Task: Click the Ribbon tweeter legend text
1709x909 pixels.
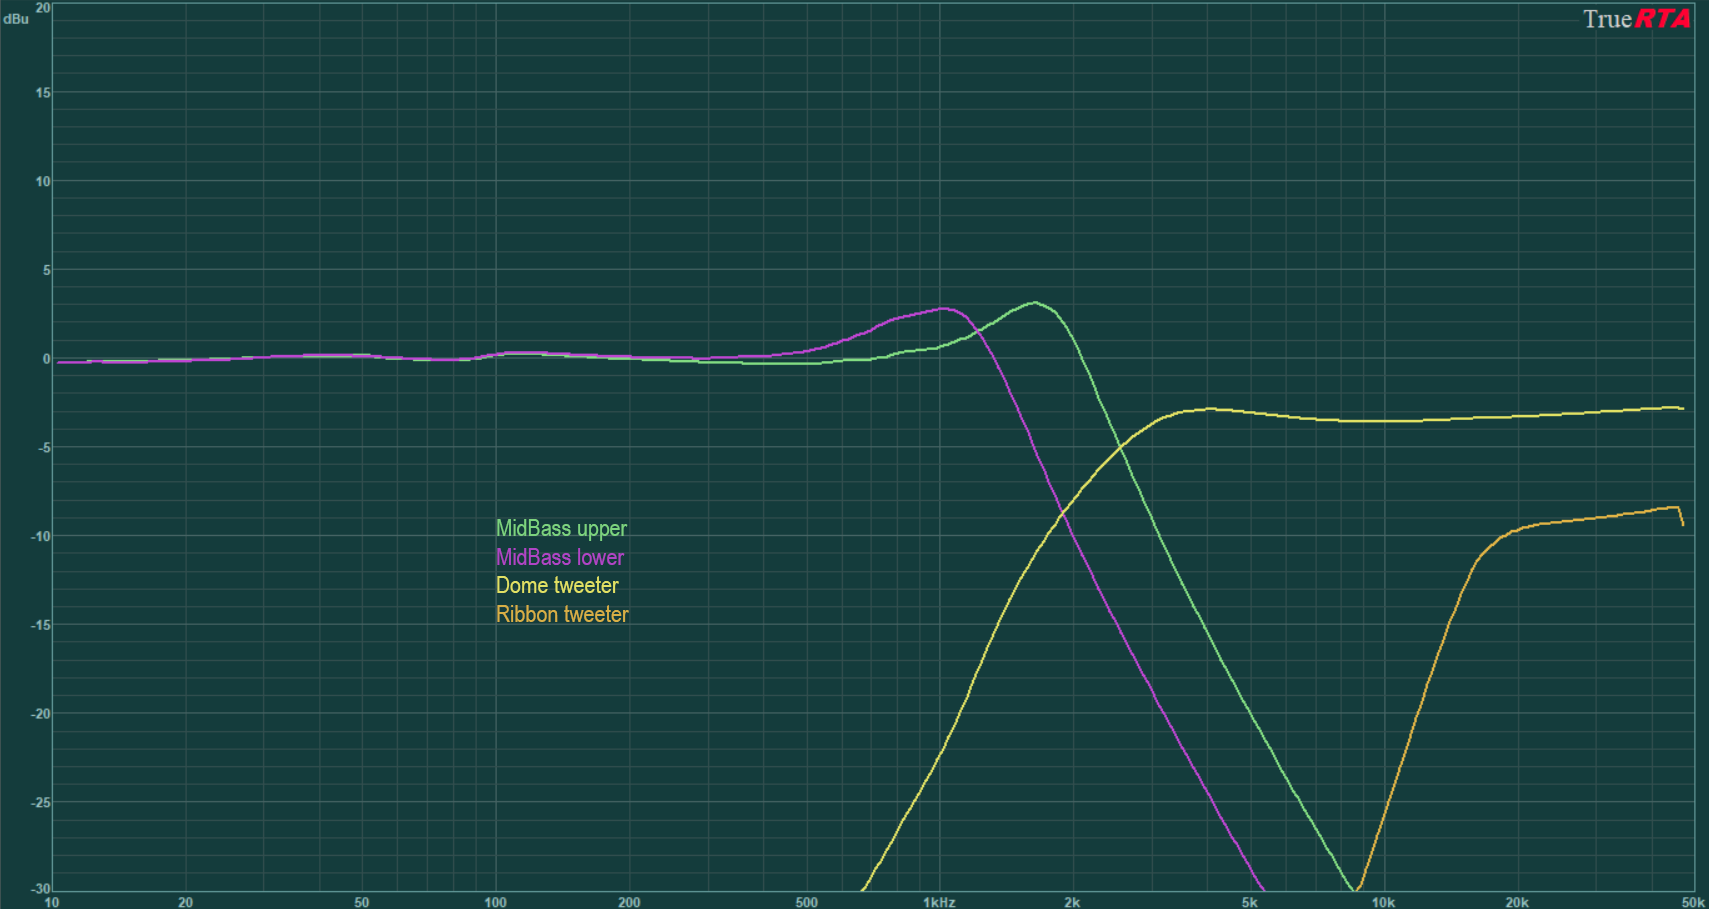Action: tap(562, 614)
